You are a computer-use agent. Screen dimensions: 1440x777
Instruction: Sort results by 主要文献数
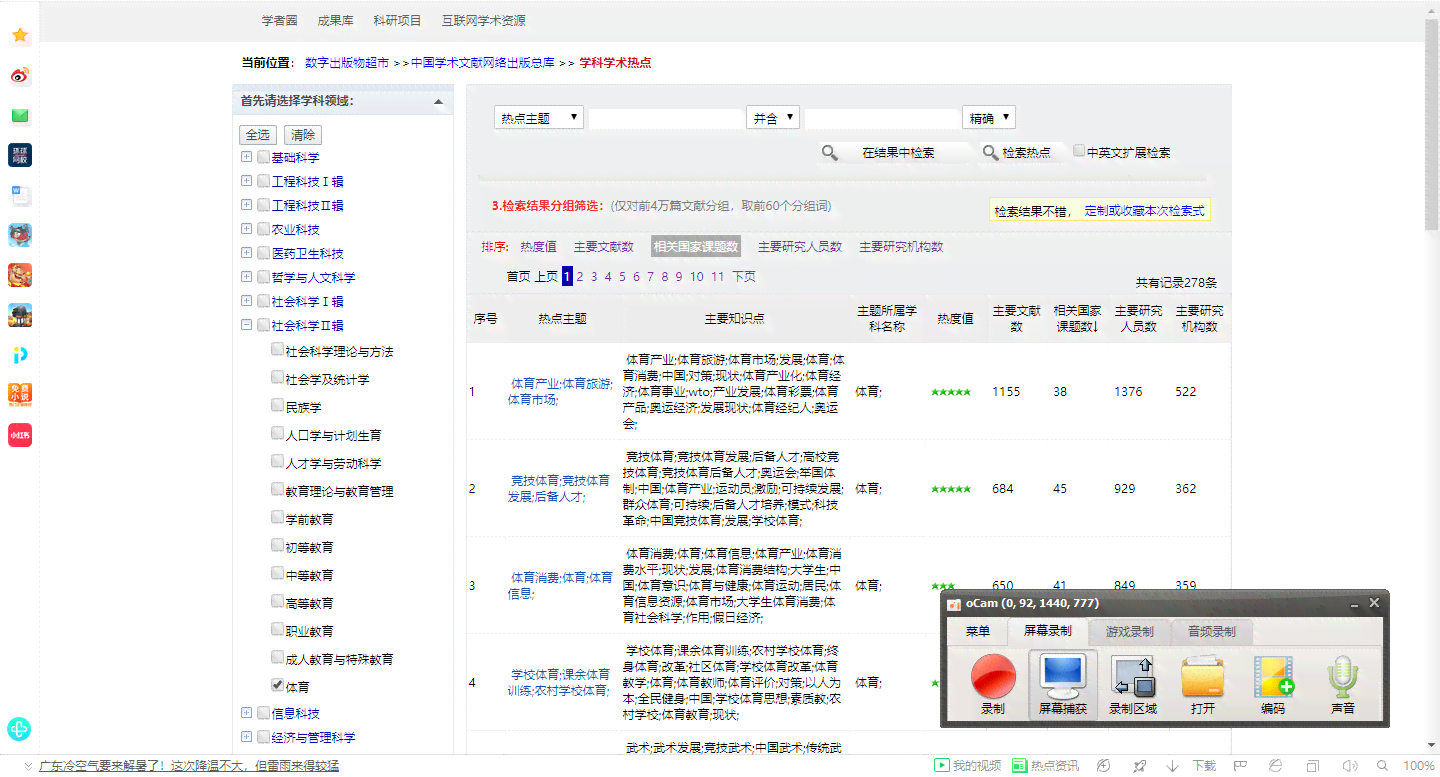pyautogui.click(x=603, y=247)
